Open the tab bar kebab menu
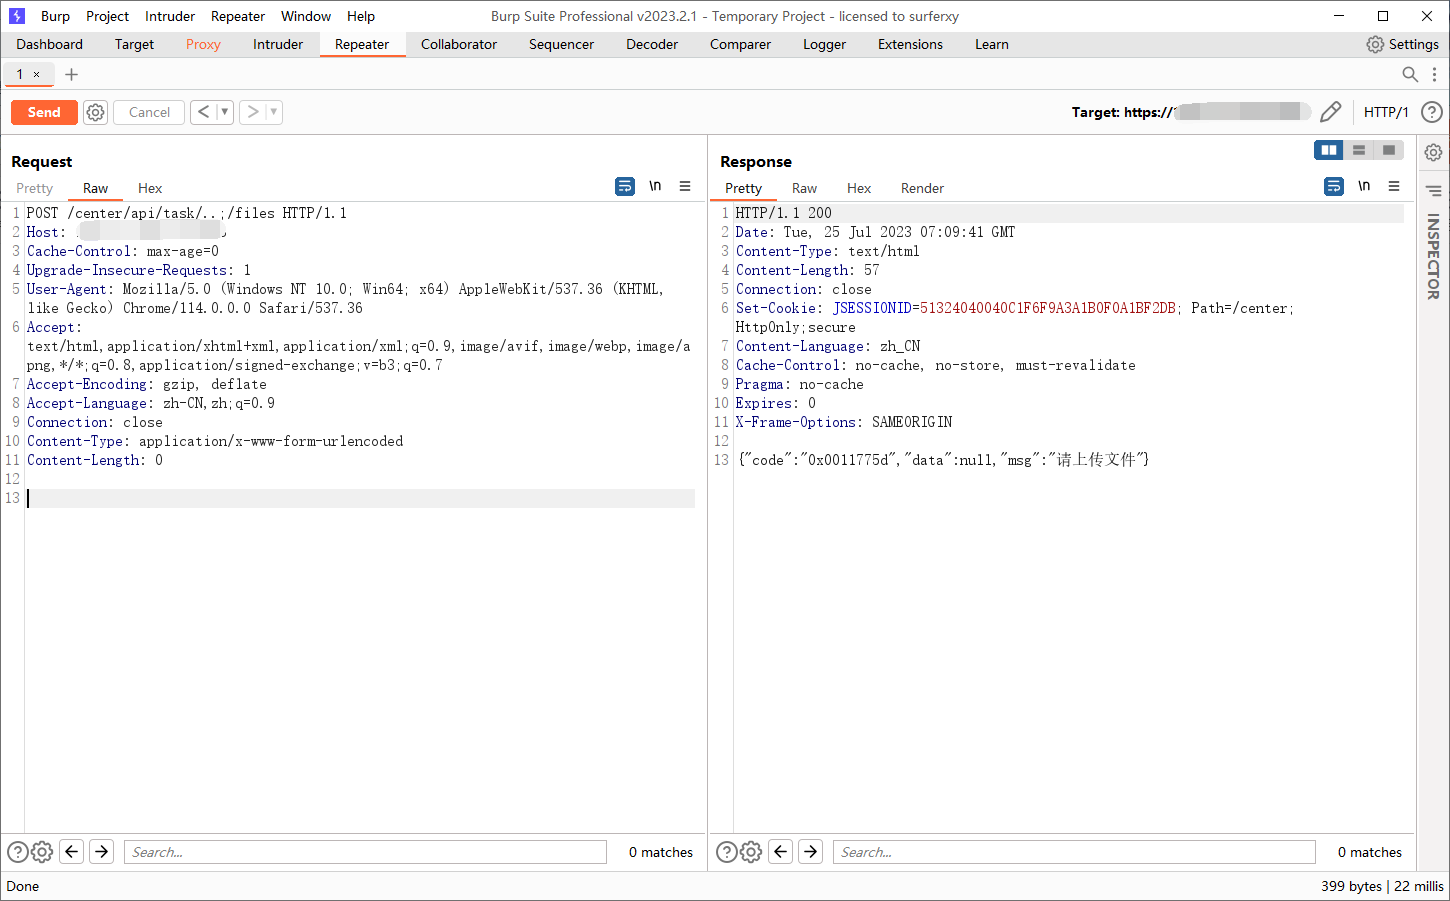This screenshot has height=901, width=1450. (1434, 74)
